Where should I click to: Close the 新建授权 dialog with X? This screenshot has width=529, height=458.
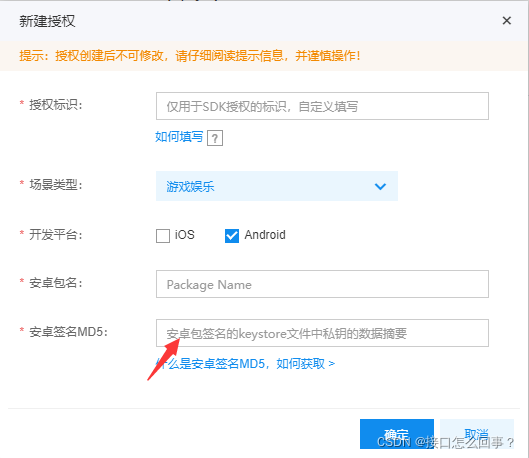(506, 21)
